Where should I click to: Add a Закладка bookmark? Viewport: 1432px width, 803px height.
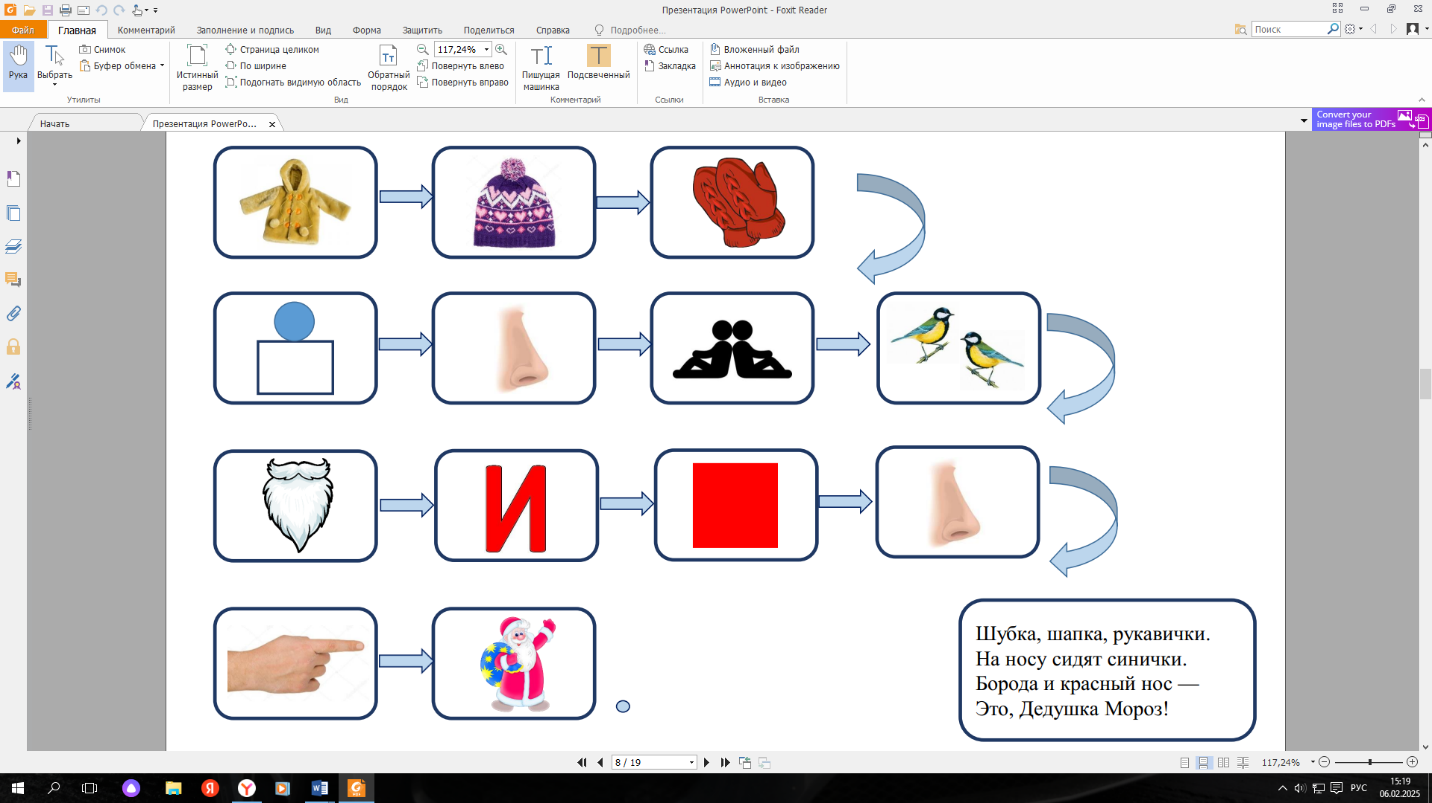670,65
